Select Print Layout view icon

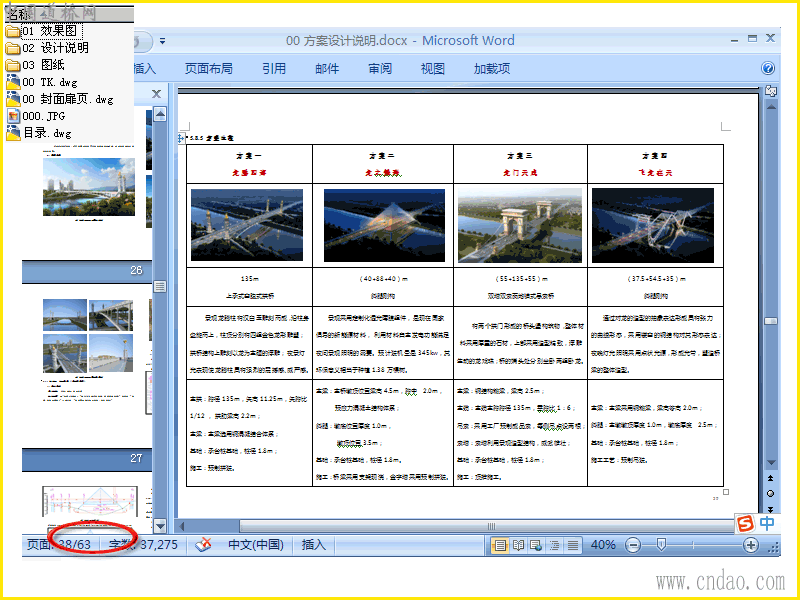pyautogui.click(x=500, y=545)
